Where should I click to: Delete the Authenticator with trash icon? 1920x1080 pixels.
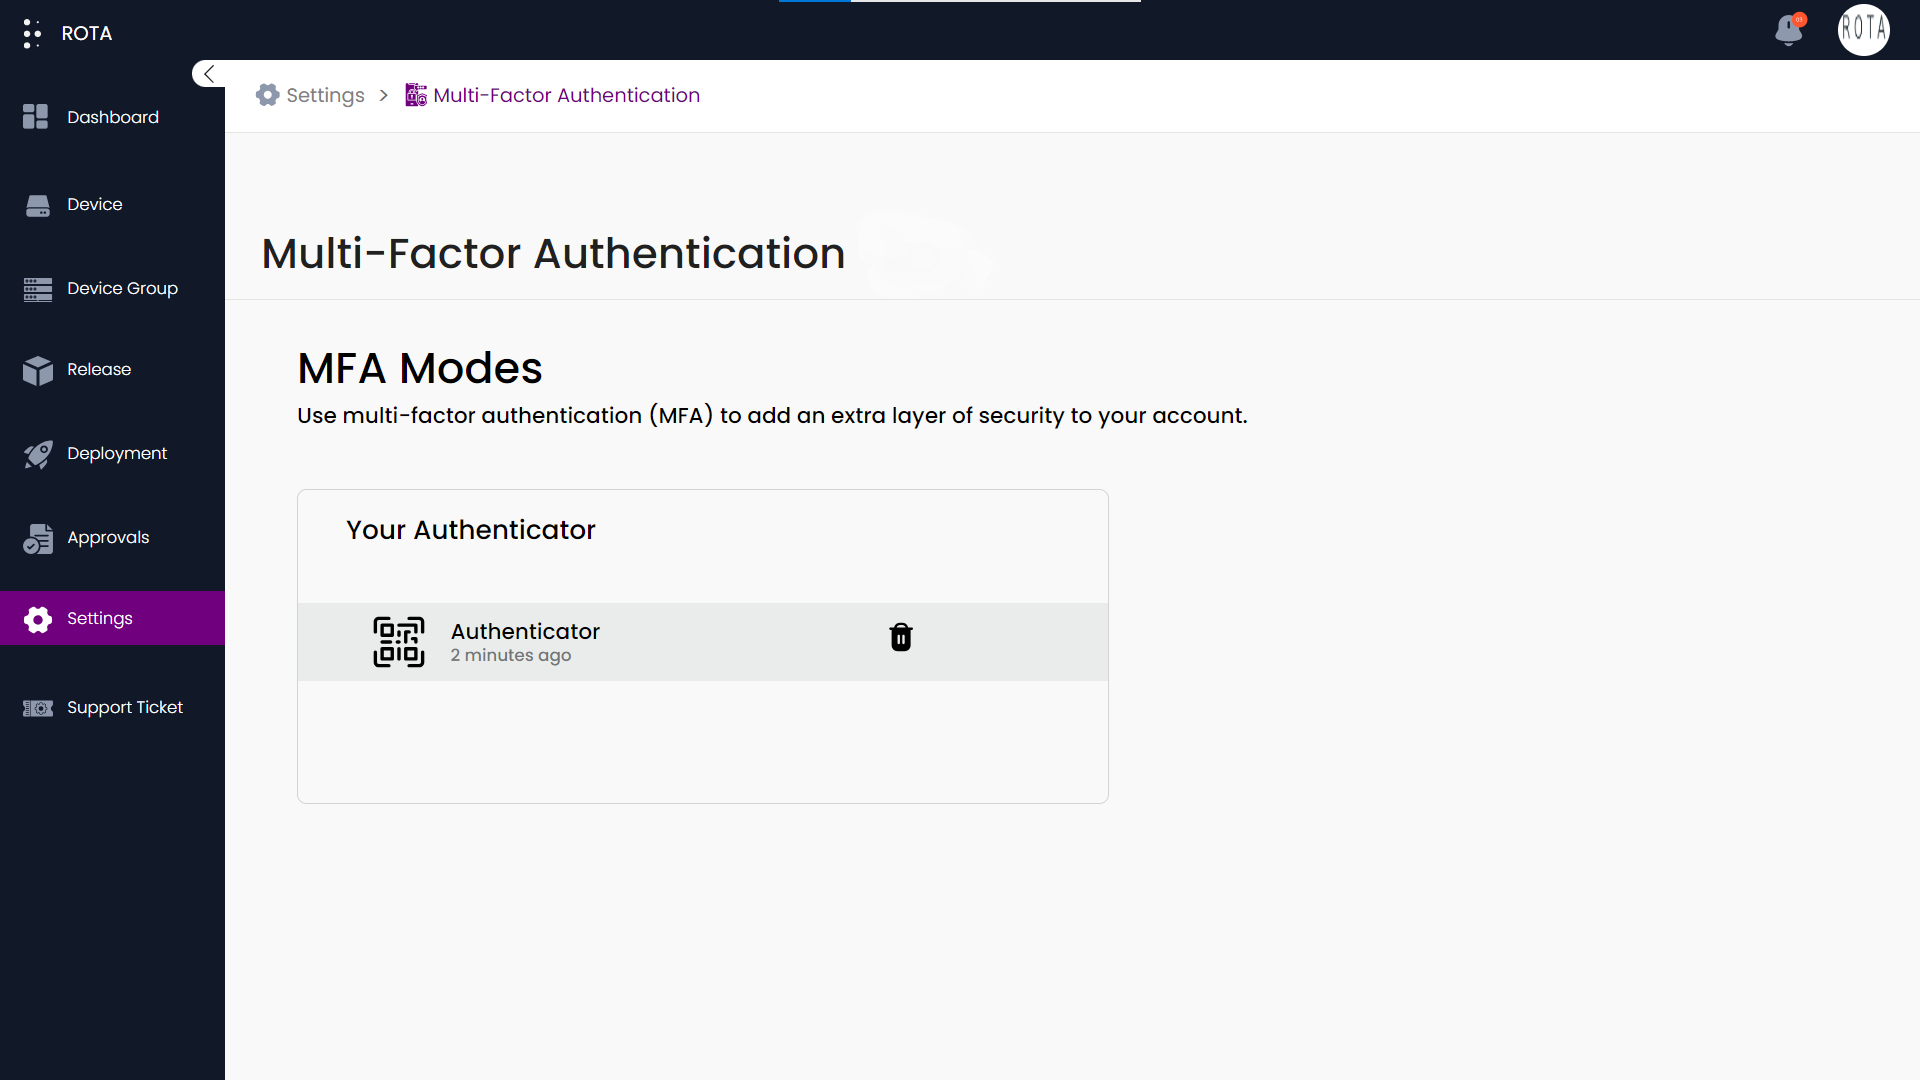pos(900,638)
